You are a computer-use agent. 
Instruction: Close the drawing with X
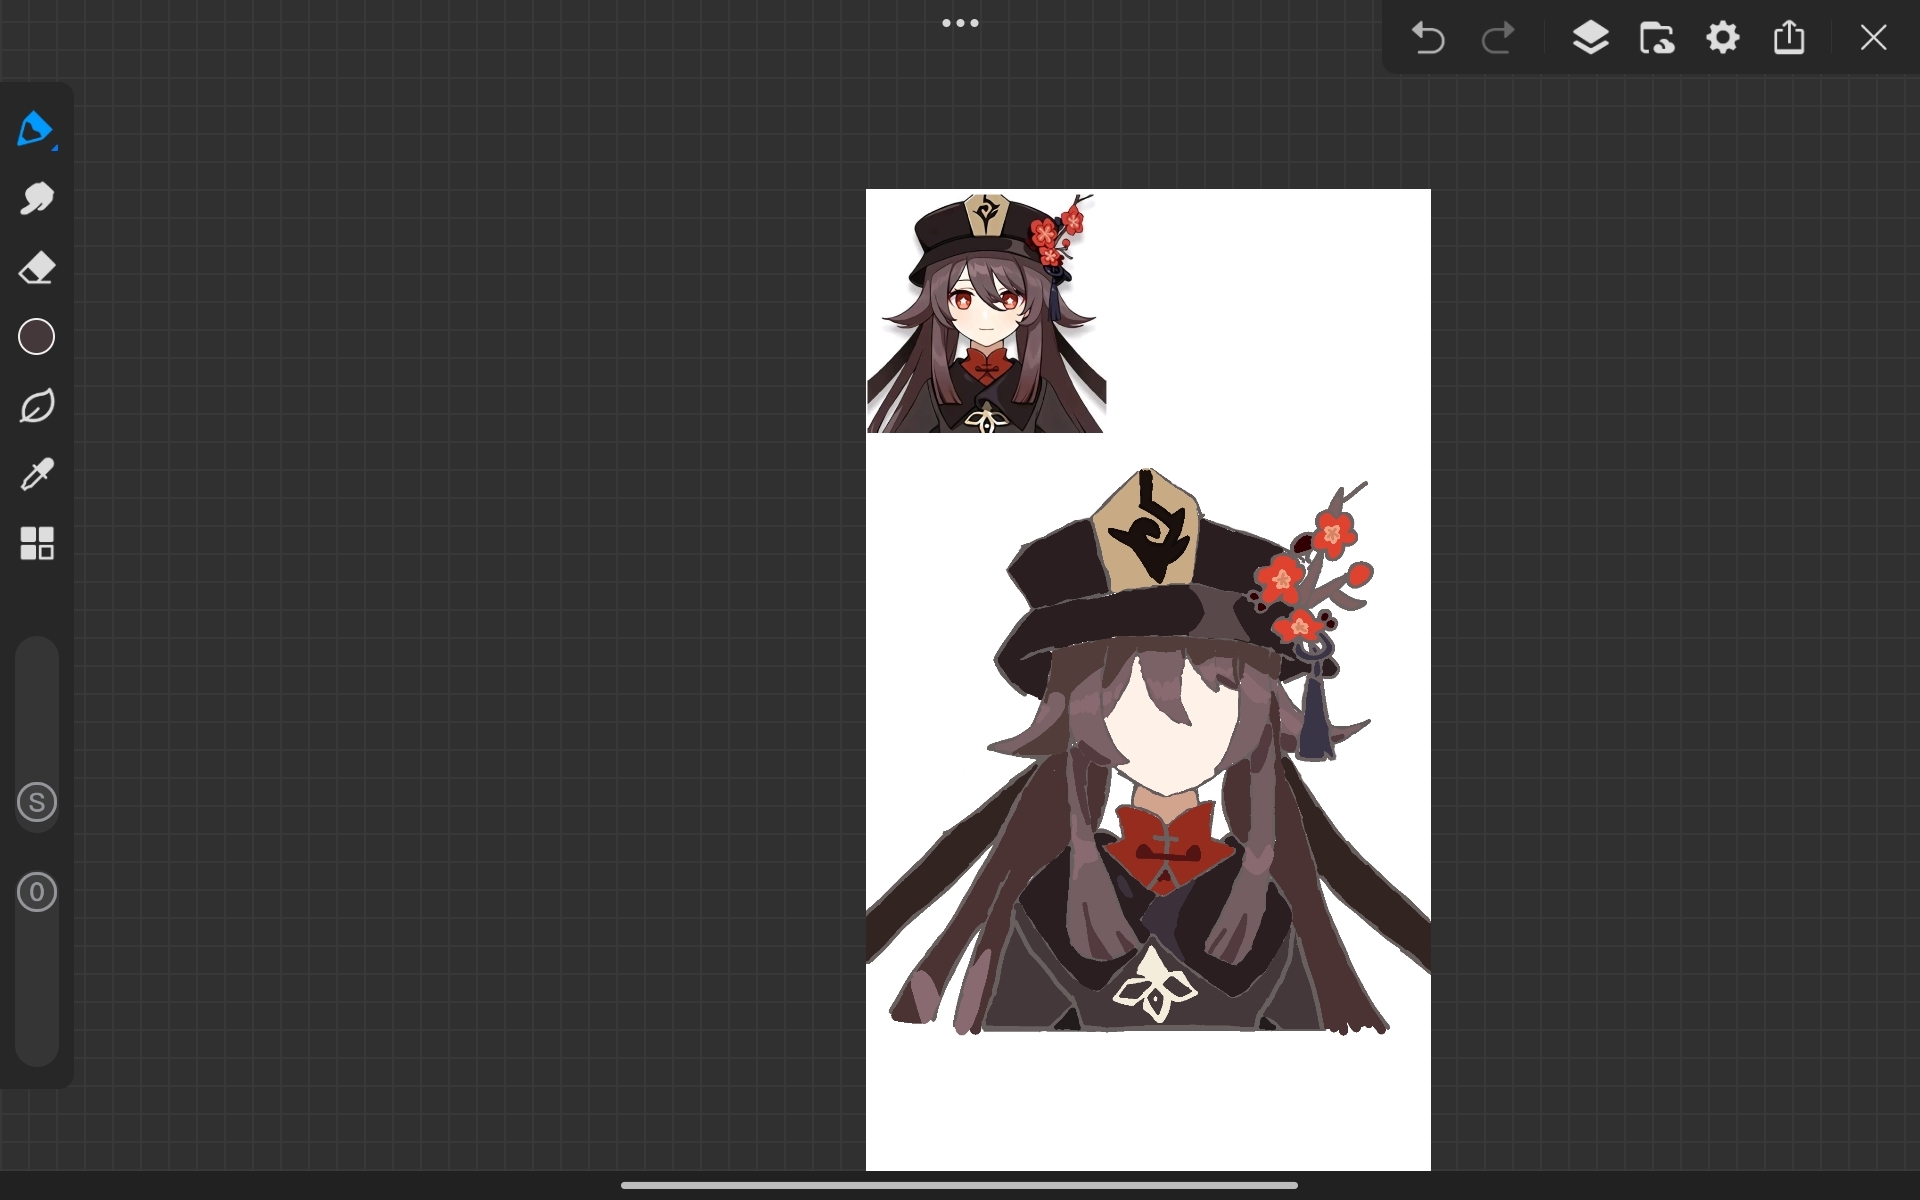pos(1873,38)
